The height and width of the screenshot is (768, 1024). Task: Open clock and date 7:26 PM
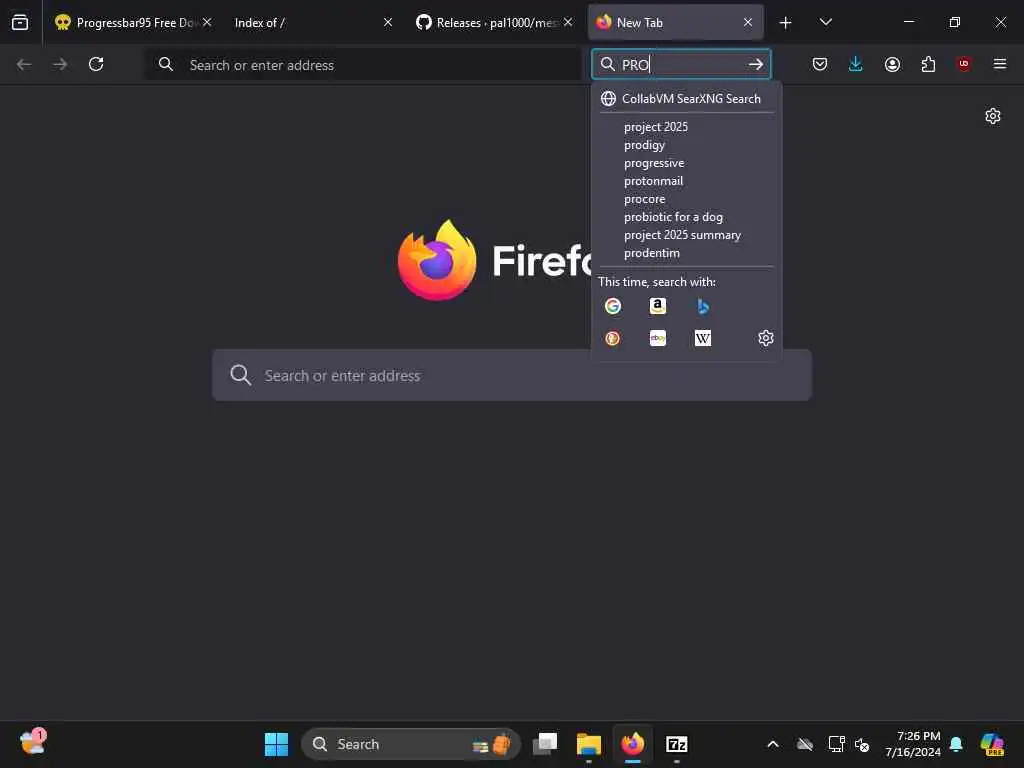(x=912, y=744)
